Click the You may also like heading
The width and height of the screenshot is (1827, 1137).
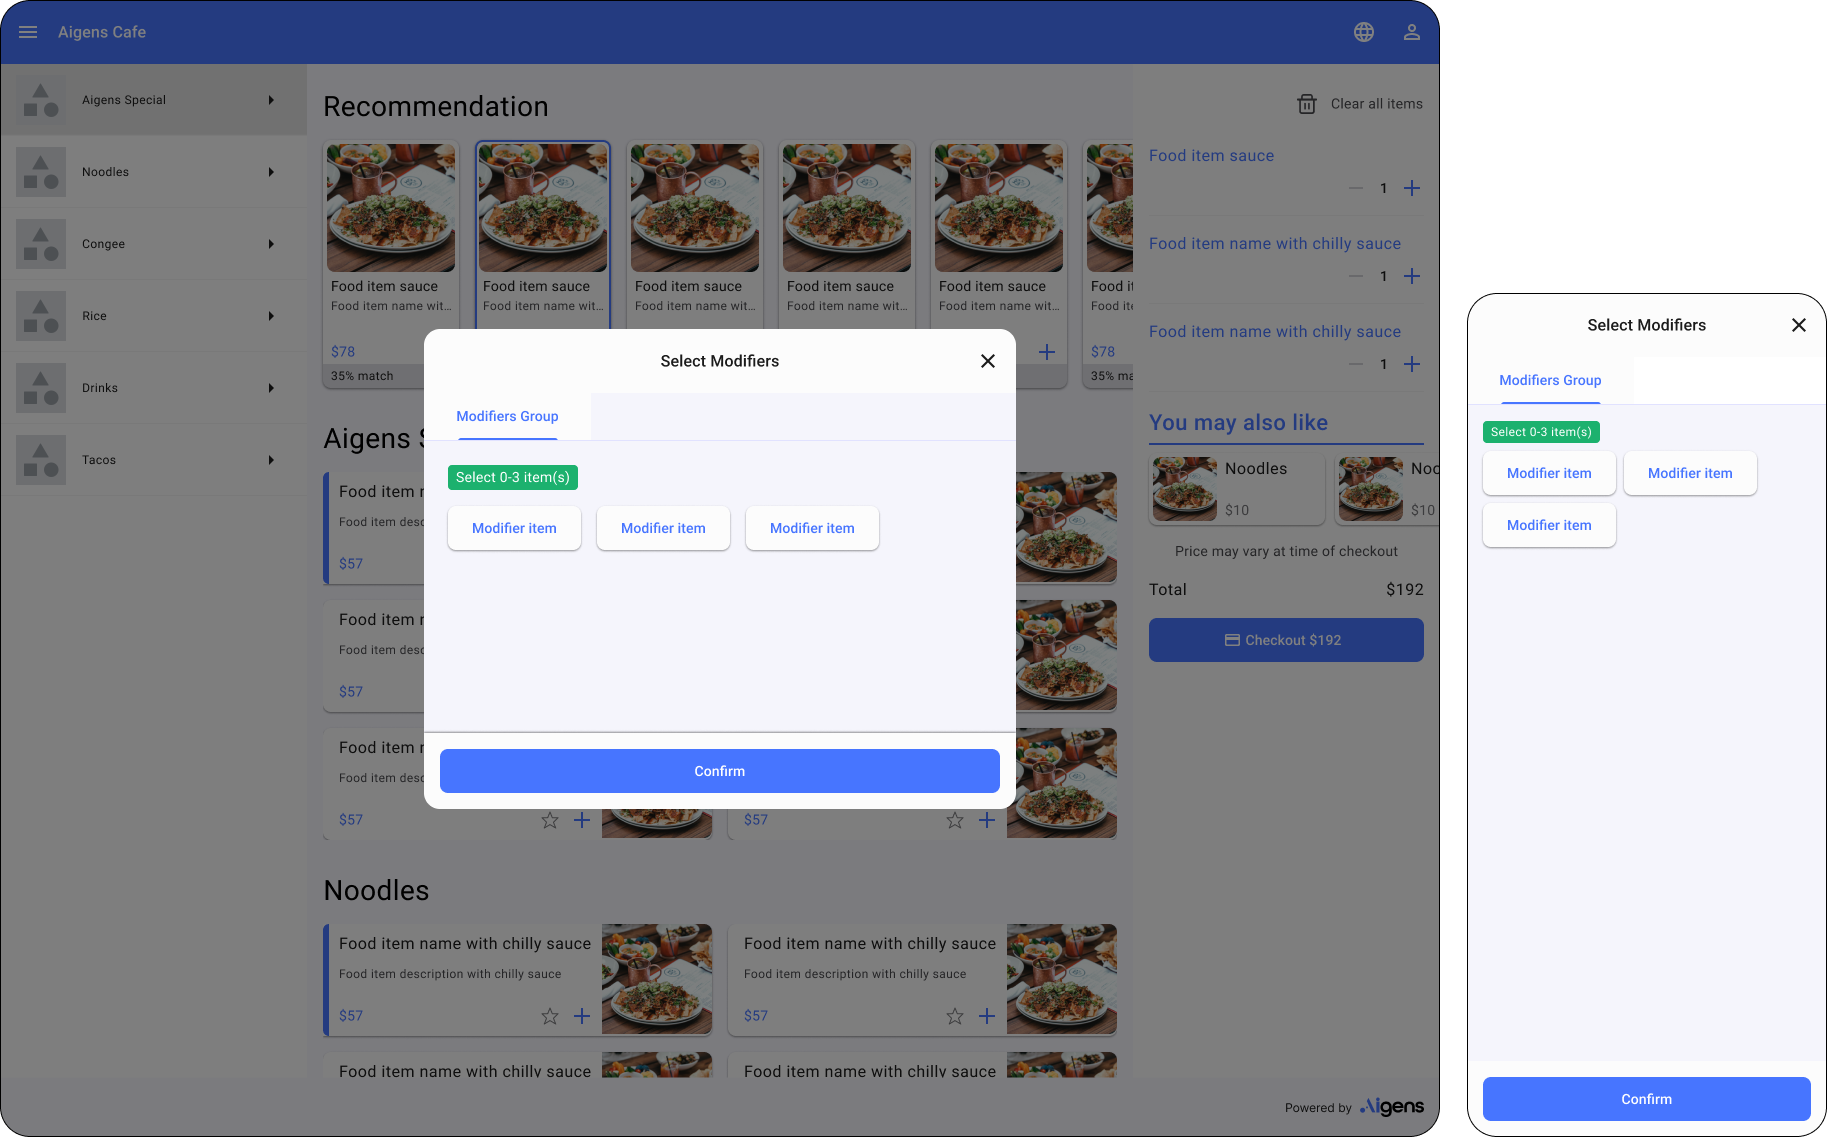click(x=1238, y=422)
